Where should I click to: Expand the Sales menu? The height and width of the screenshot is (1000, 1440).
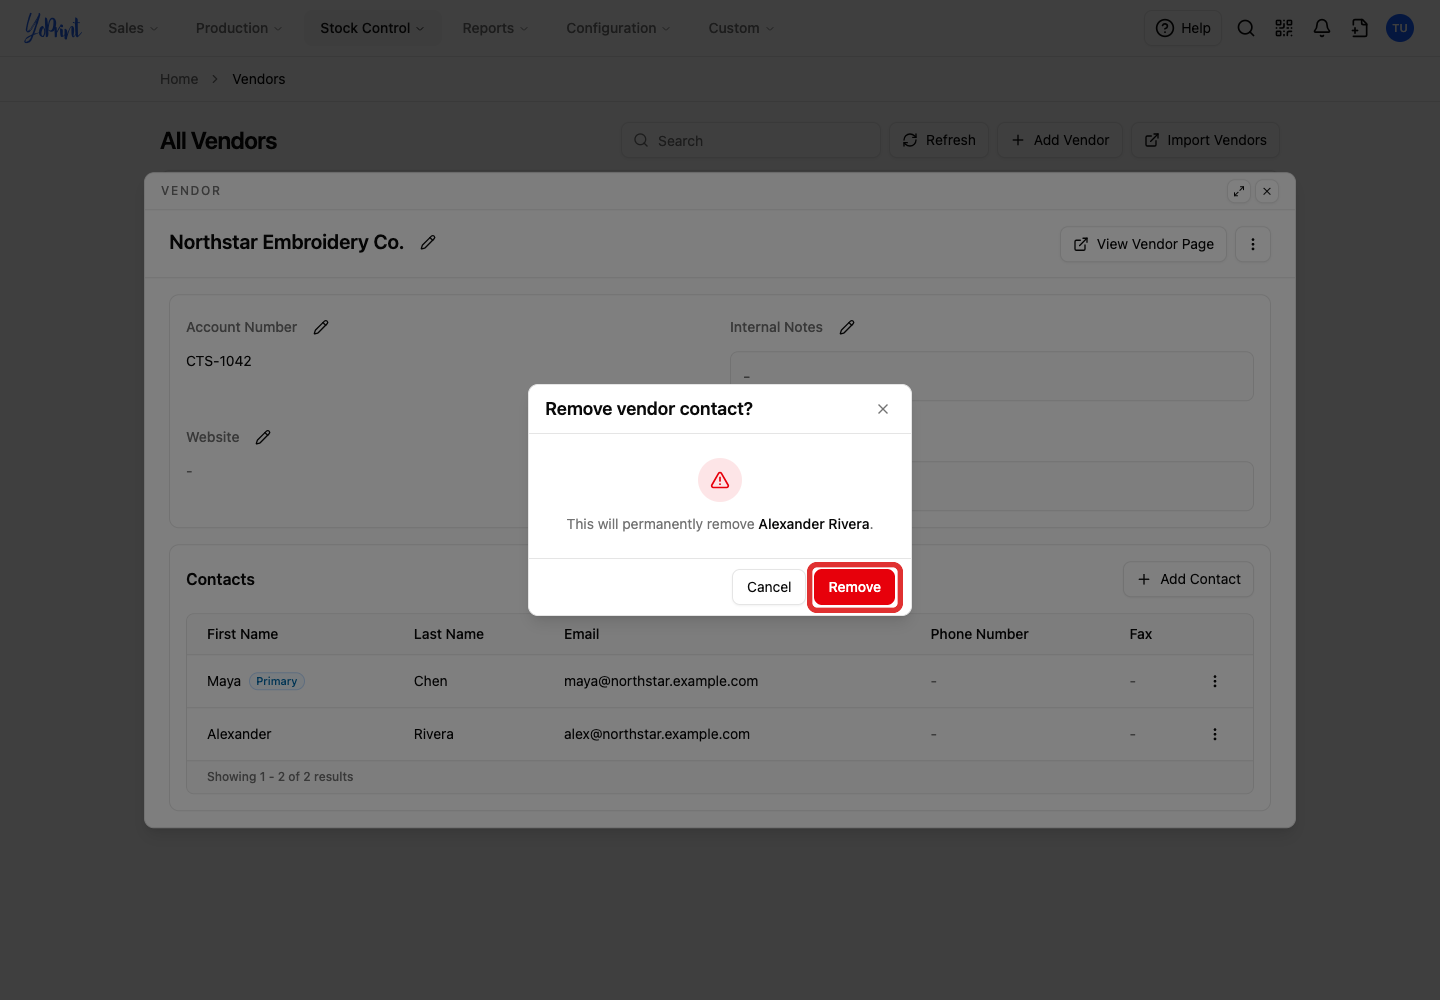tap(133, 28)
